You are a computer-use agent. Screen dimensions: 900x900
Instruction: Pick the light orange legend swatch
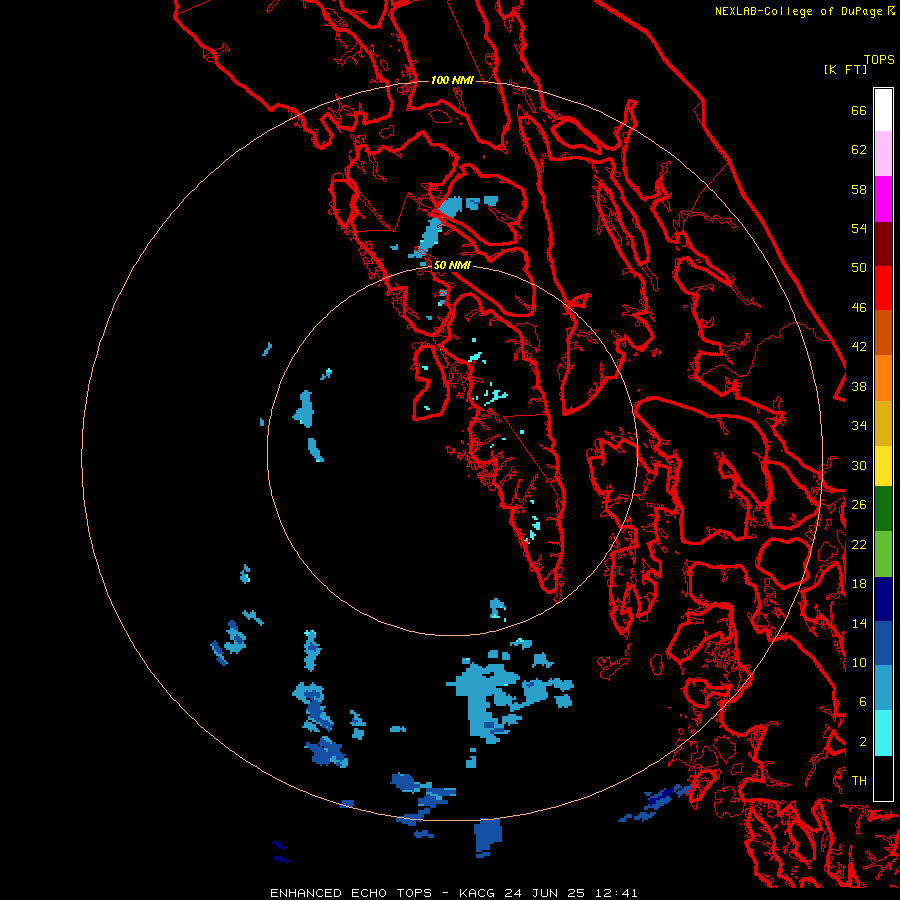pos(883,378)
